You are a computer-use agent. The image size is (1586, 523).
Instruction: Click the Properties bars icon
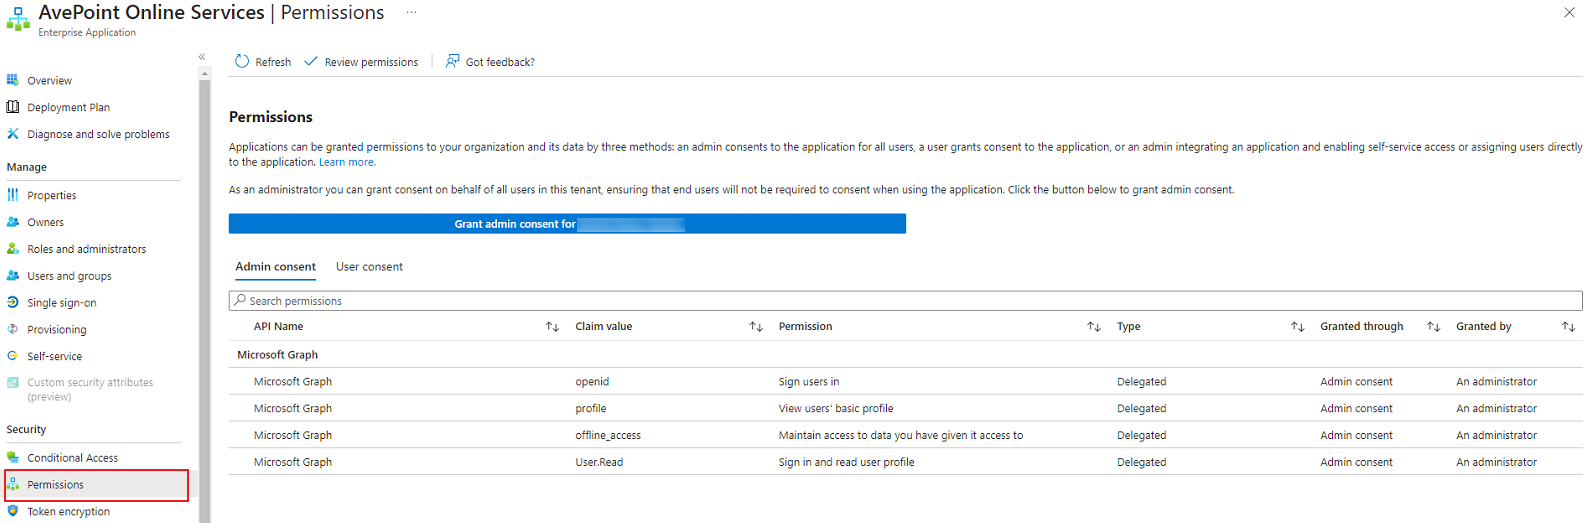[13, 195]
